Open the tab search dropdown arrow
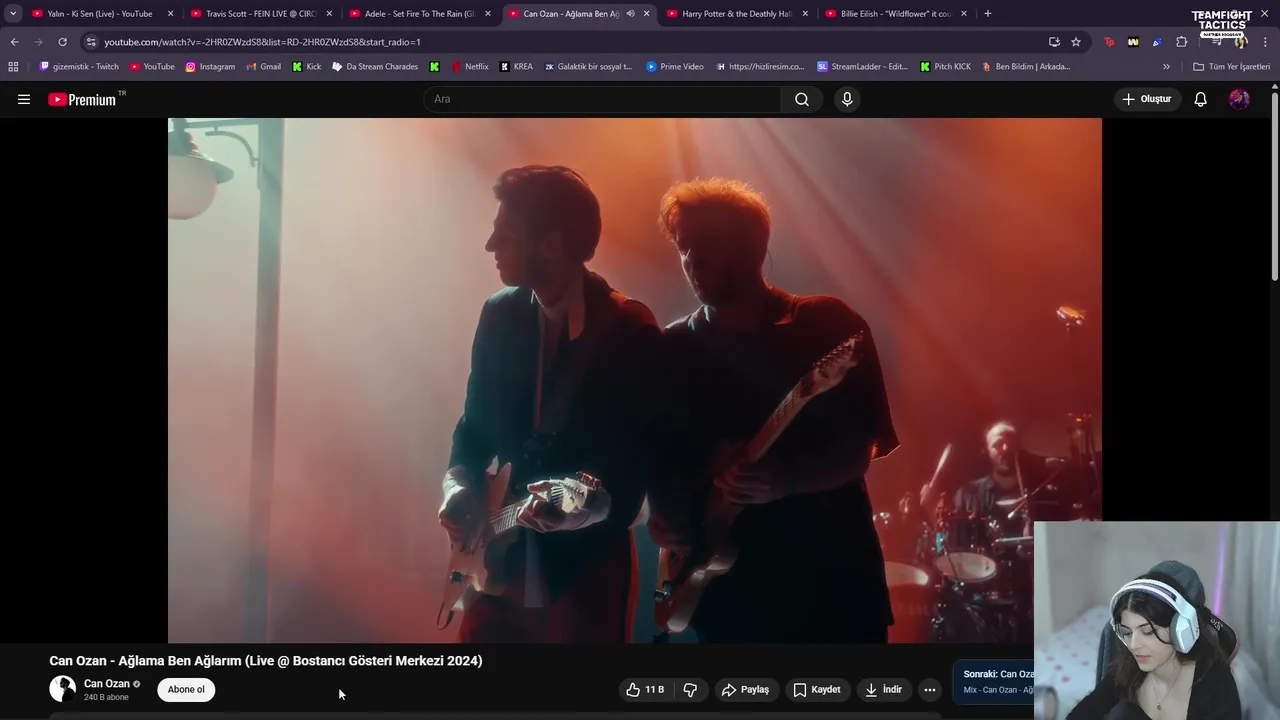 click(13, 14)
